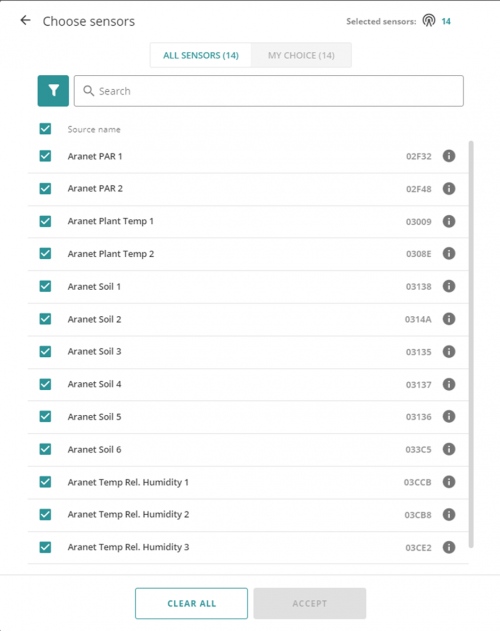
Task: Show info for Aranet Temp Rel. Humidity 1
Action: (x=449, y=482)
